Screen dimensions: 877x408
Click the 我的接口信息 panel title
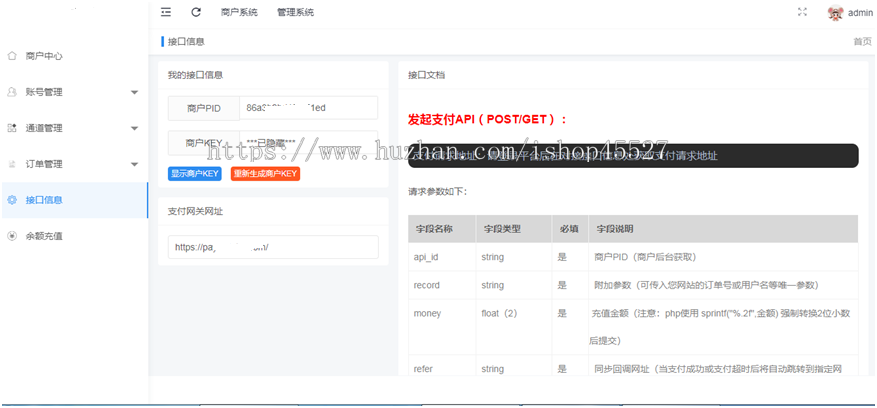(x=195, y=75)
